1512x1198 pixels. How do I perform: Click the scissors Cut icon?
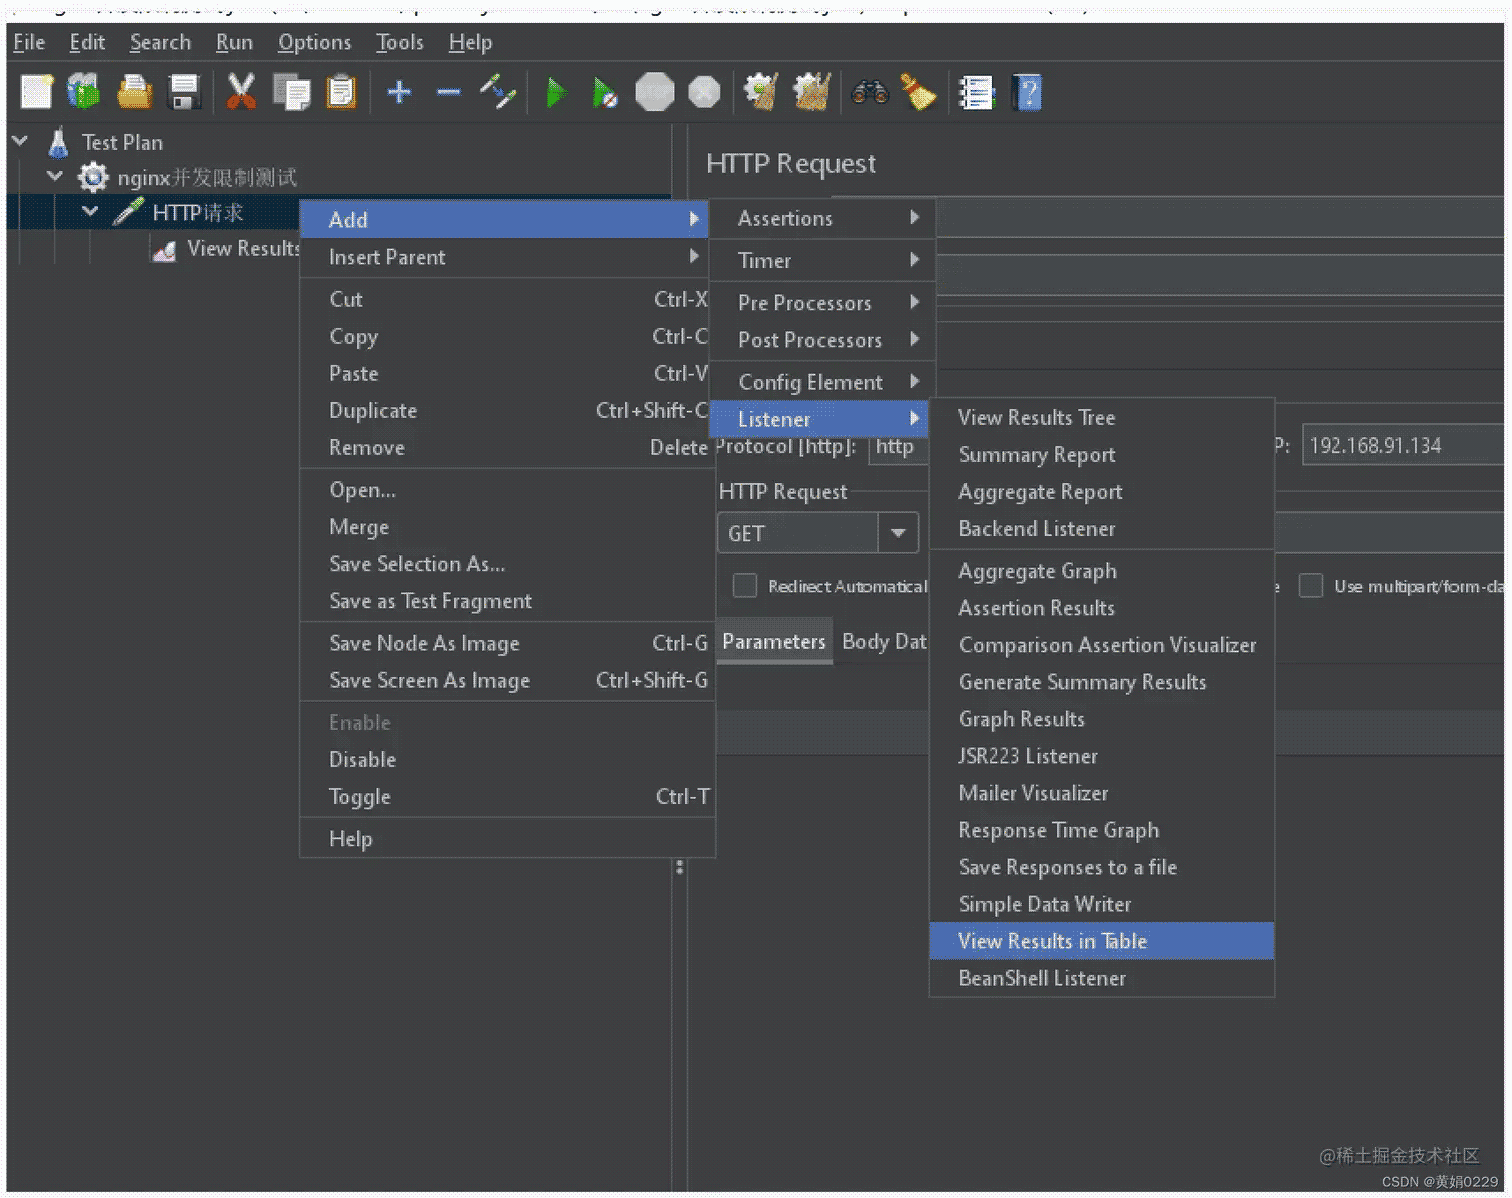[x=240, y=93]
